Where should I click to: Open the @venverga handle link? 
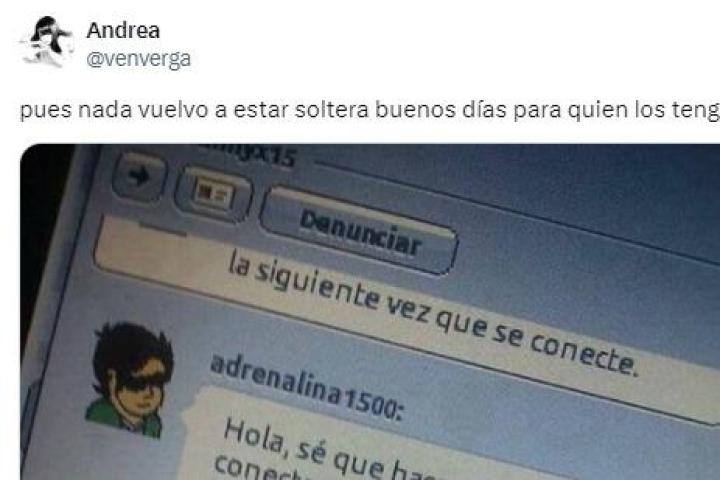pyautogui.click(x=139, y=59)
